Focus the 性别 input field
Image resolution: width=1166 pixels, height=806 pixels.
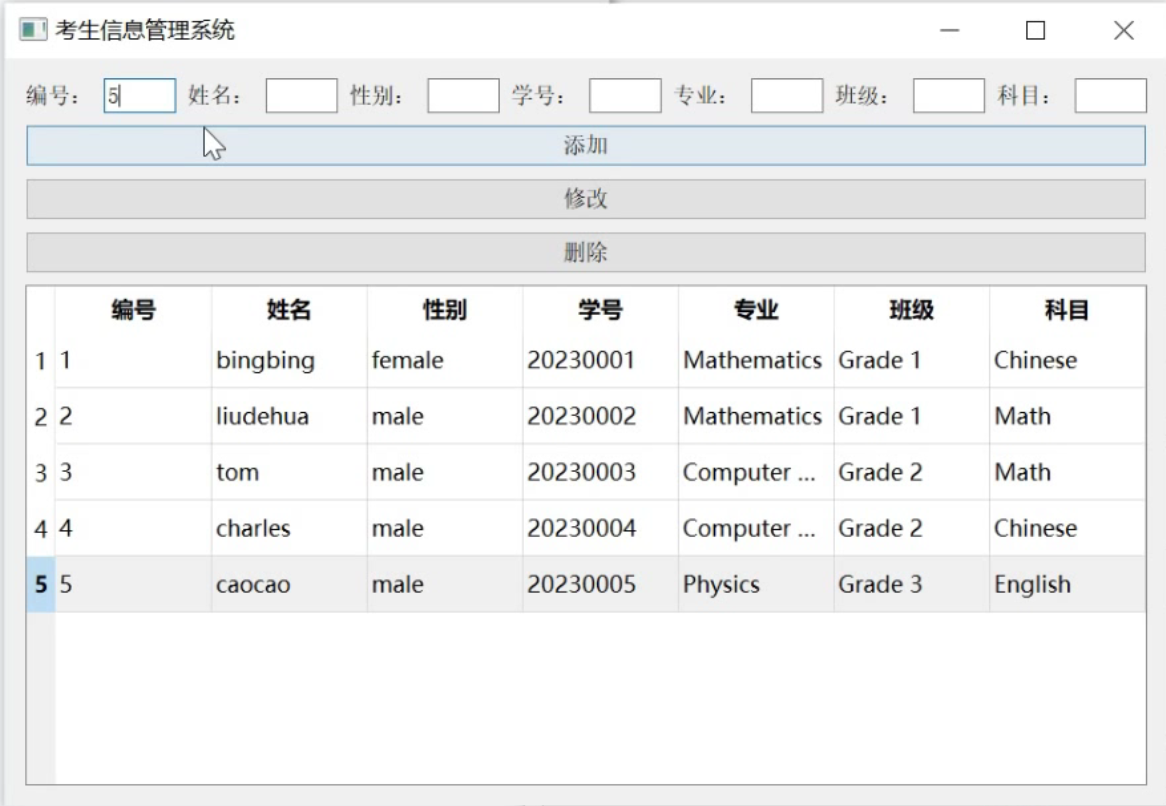(x=463, y=96)
